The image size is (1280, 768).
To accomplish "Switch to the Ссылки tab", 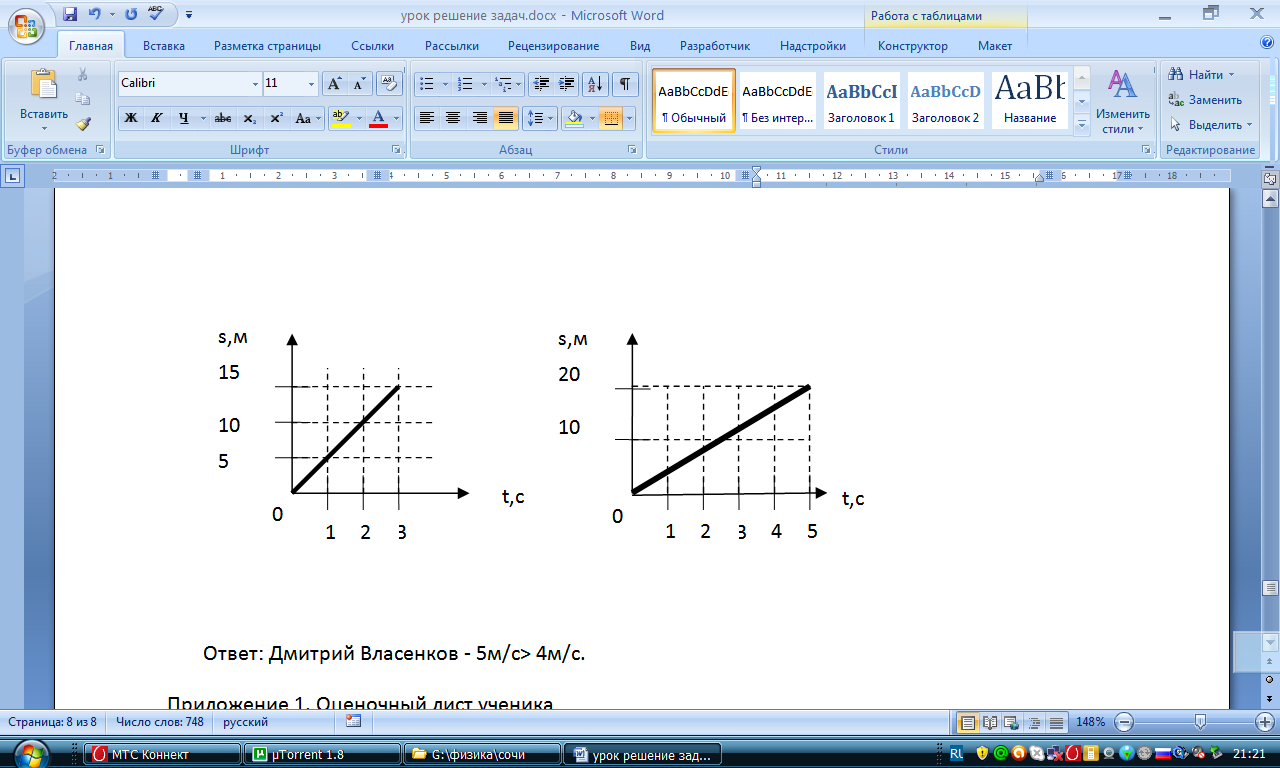I will (x=372, y=46).
